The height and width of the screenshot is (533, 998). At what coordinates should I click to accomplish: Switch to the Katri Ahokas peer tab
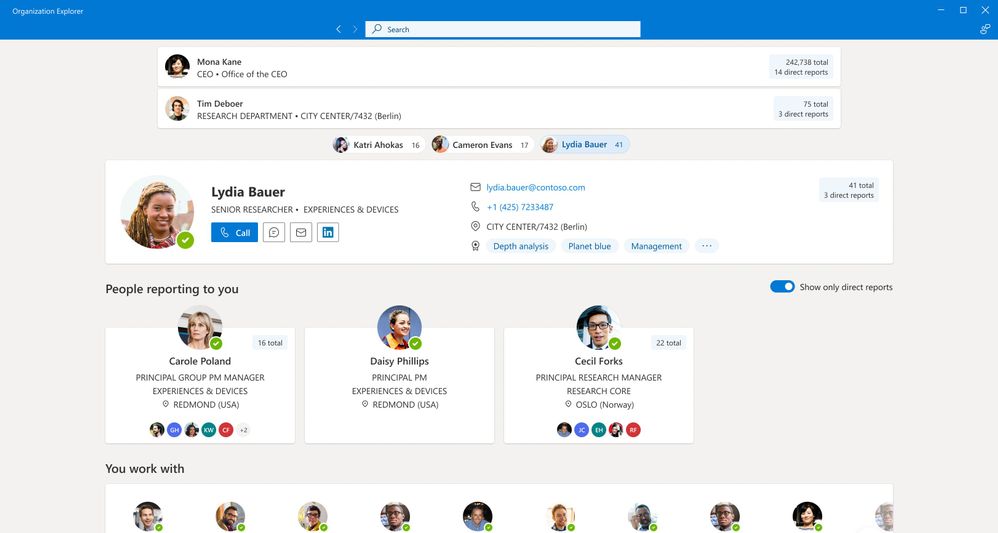tap(378, 145)
